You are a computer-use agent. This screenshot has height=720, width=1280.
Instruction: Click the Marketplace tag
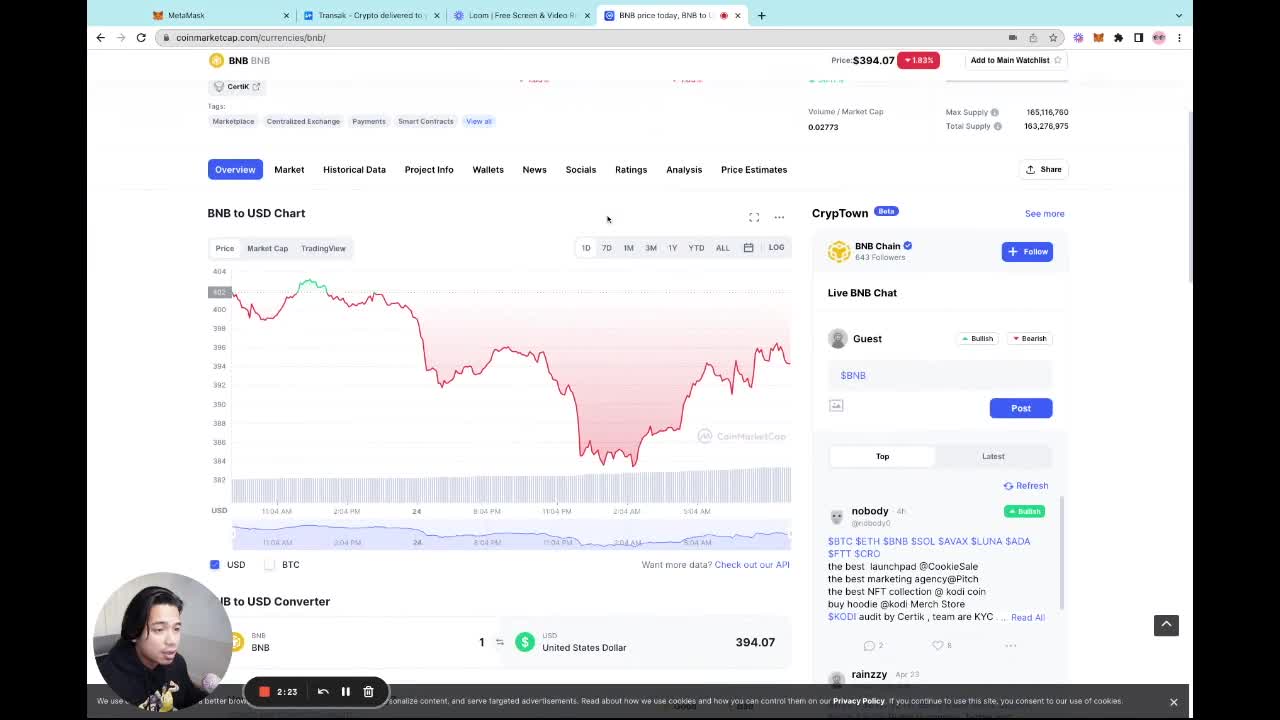click(233, 121)
